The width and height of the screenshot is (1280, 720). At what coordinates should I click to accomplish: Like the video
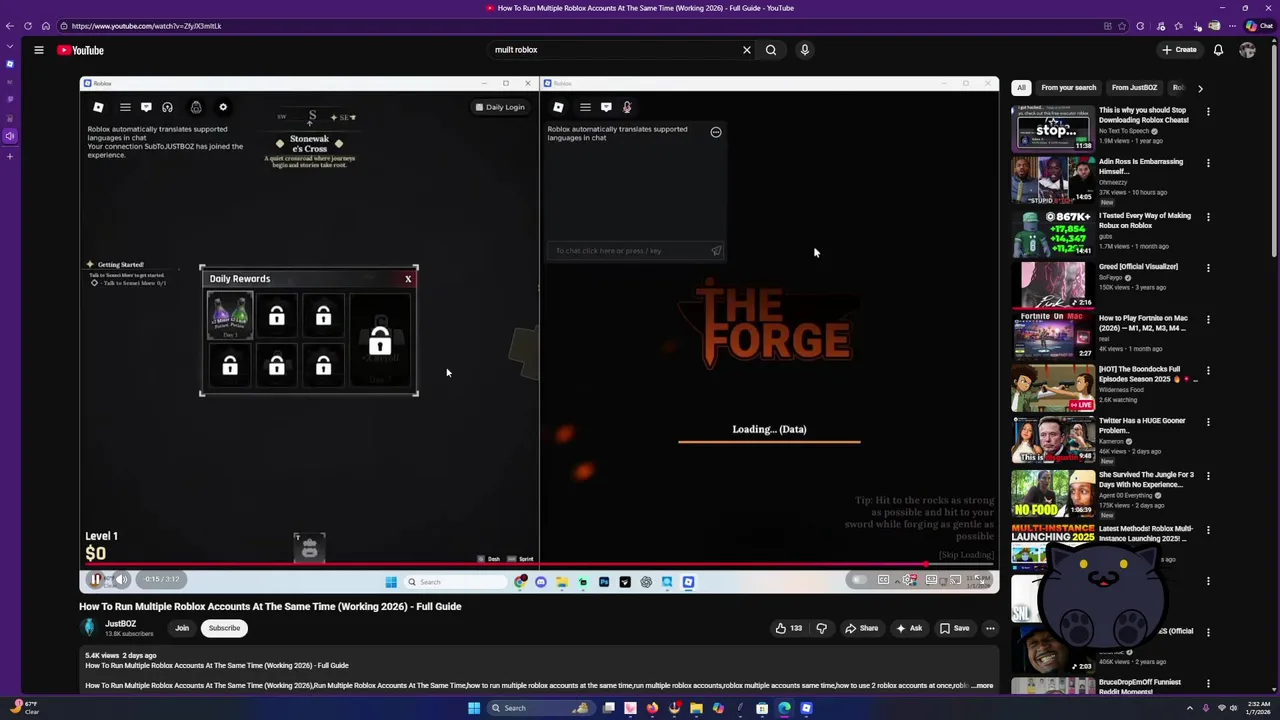tap(789, 628)
